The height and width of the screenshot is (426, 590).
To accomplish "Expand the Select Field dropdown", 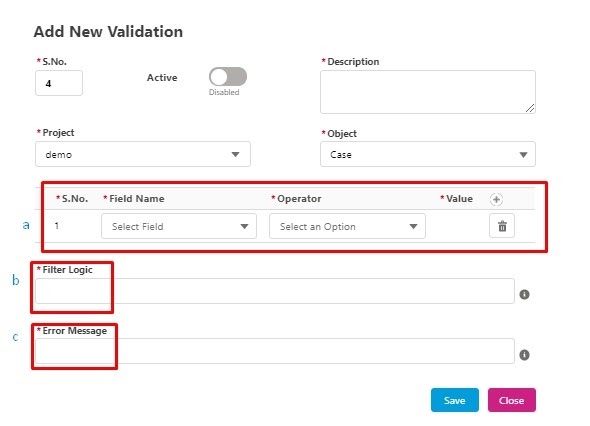I will pos(179,226).
